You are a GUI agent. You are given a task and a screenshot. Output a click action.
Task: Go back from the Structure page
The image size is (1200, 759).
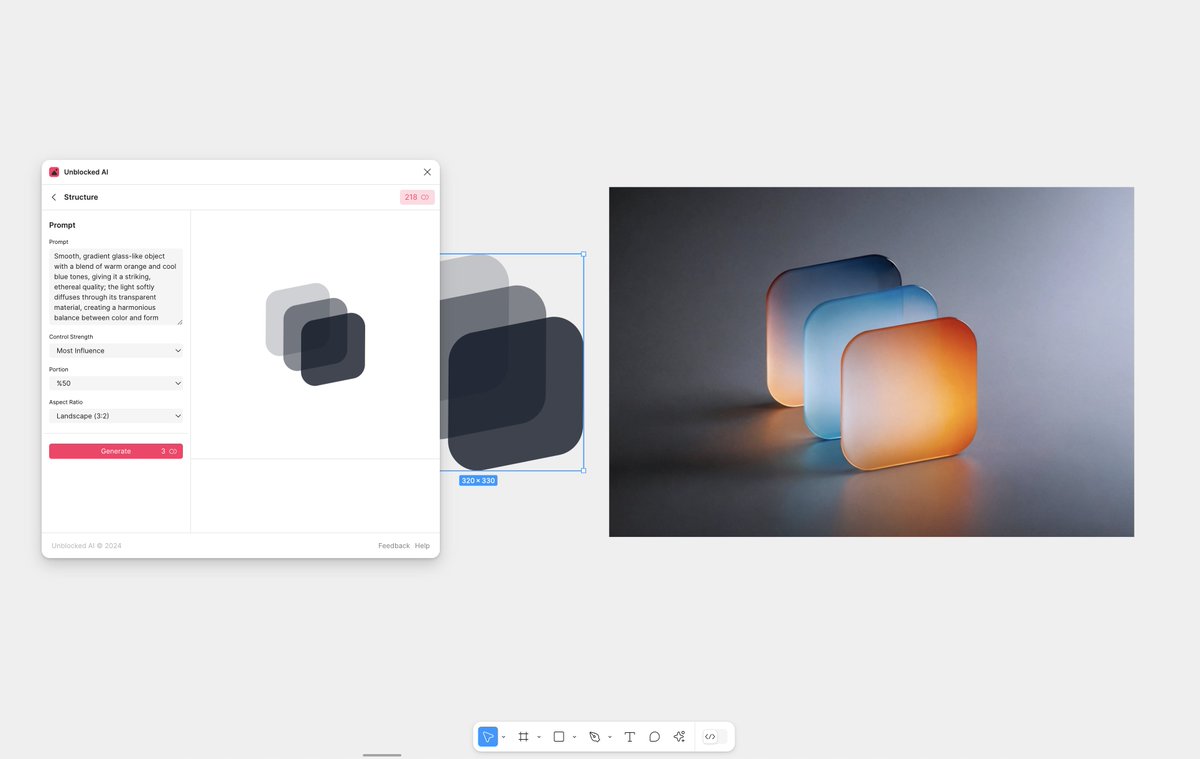coord(54,198)
